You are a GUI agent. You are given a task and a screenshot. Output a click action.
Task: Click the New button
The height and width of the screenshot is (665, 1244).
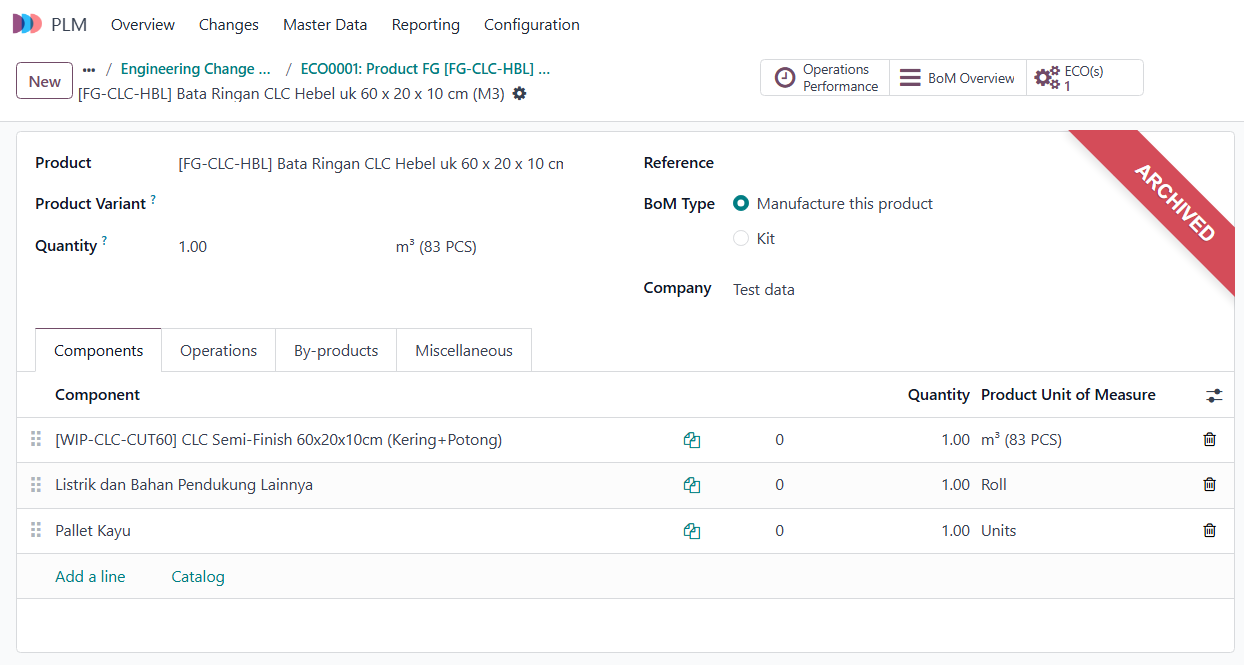coord(45,81)
